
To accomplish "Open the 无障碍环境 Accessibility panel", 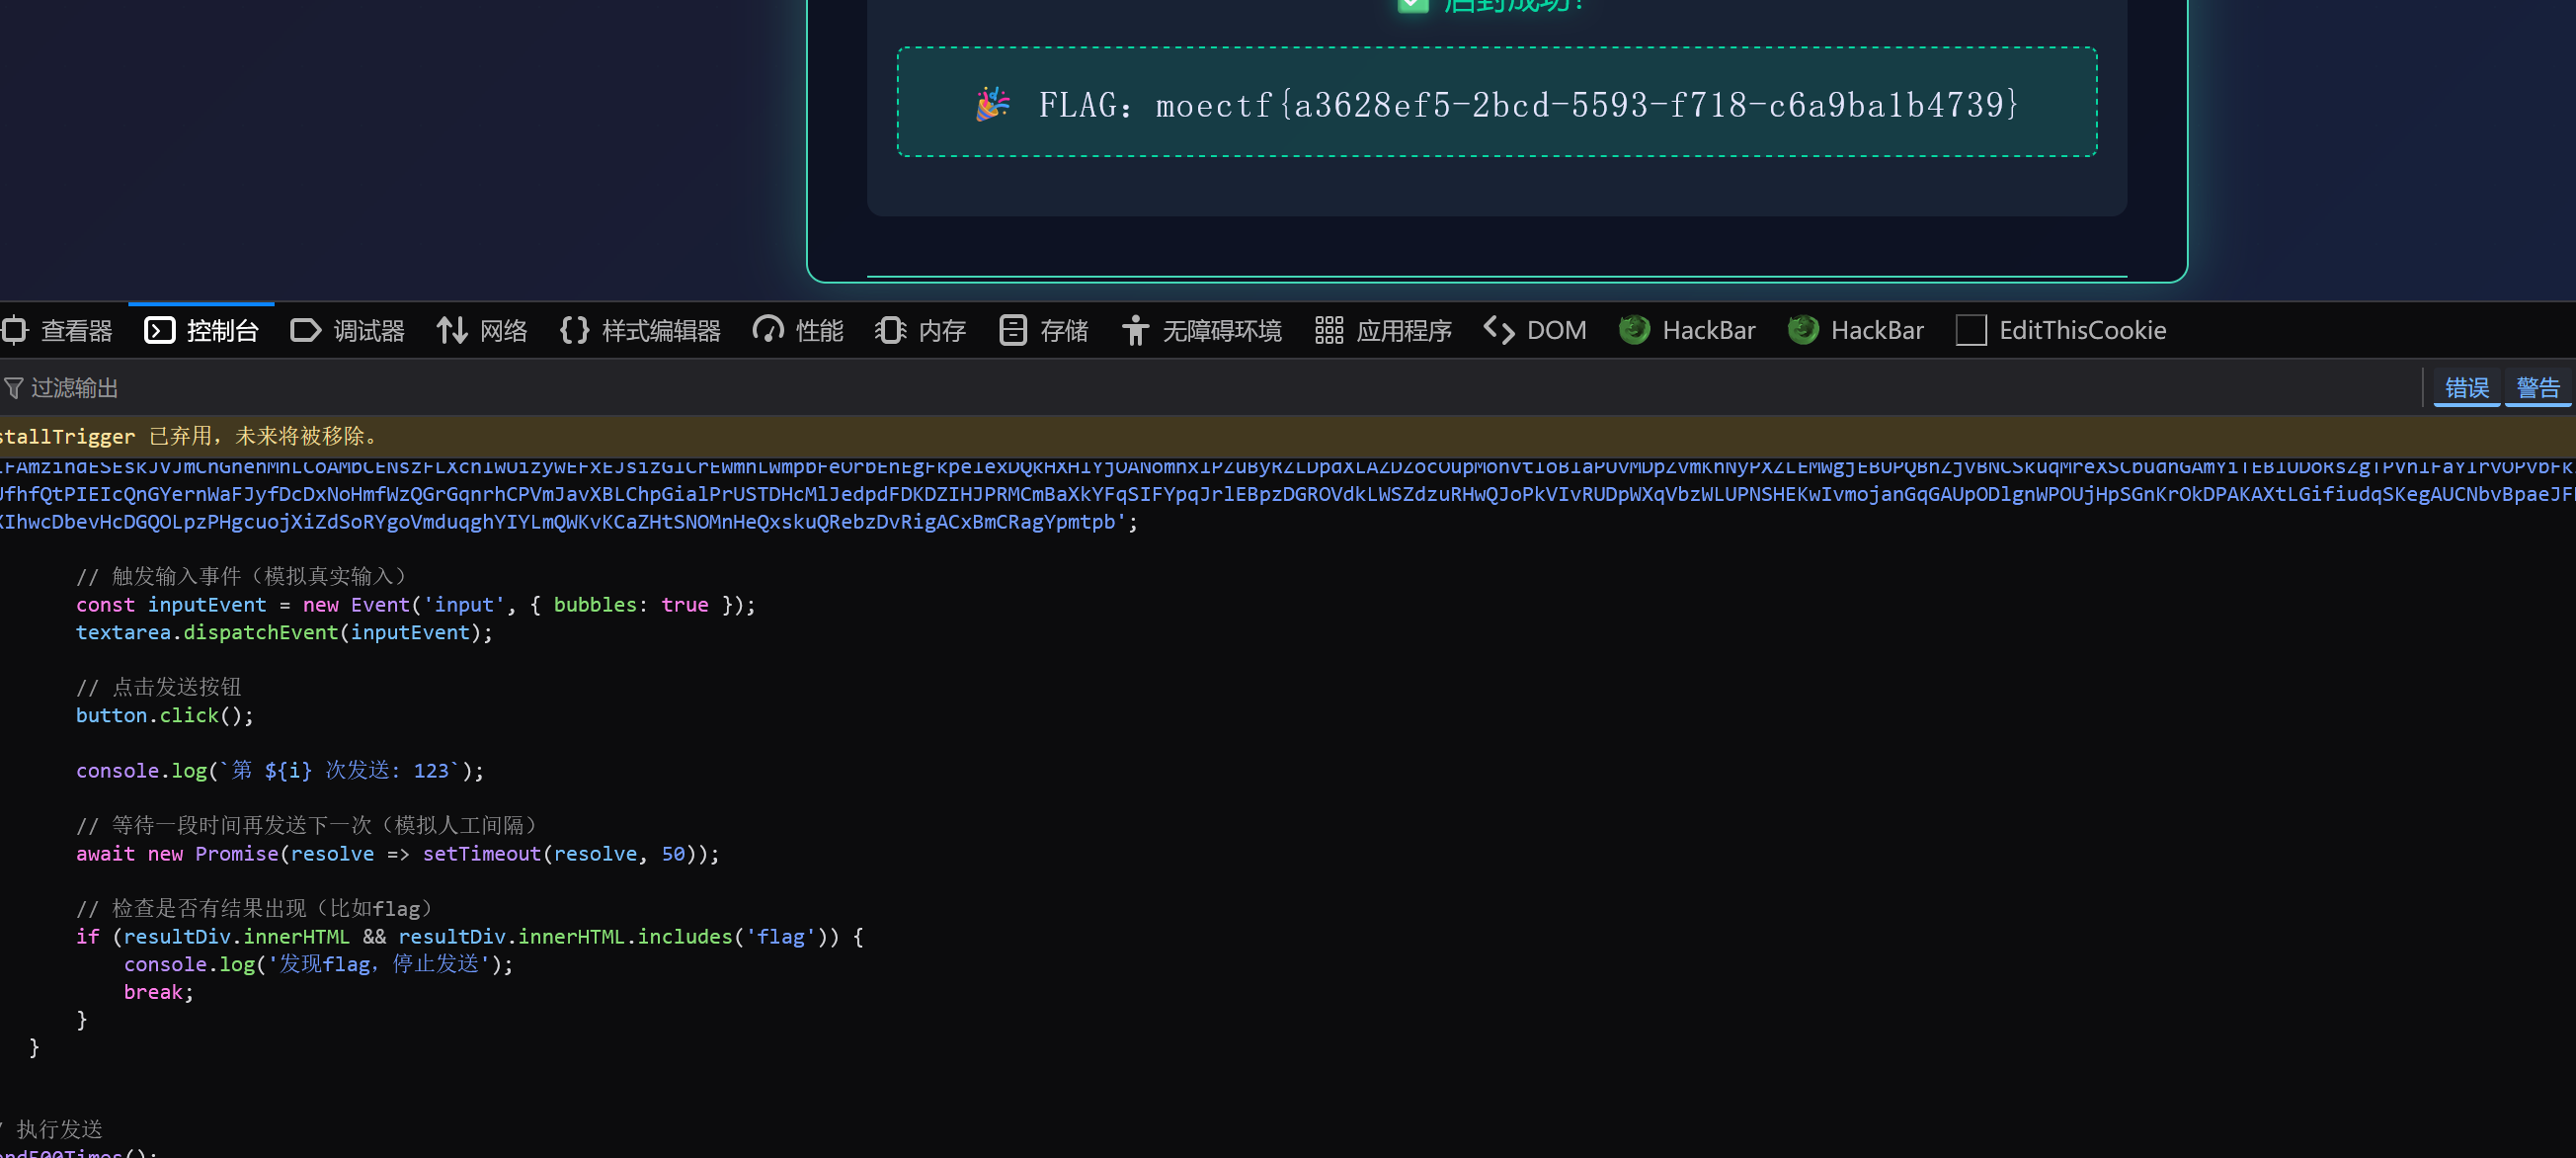I will (1202, 330).
